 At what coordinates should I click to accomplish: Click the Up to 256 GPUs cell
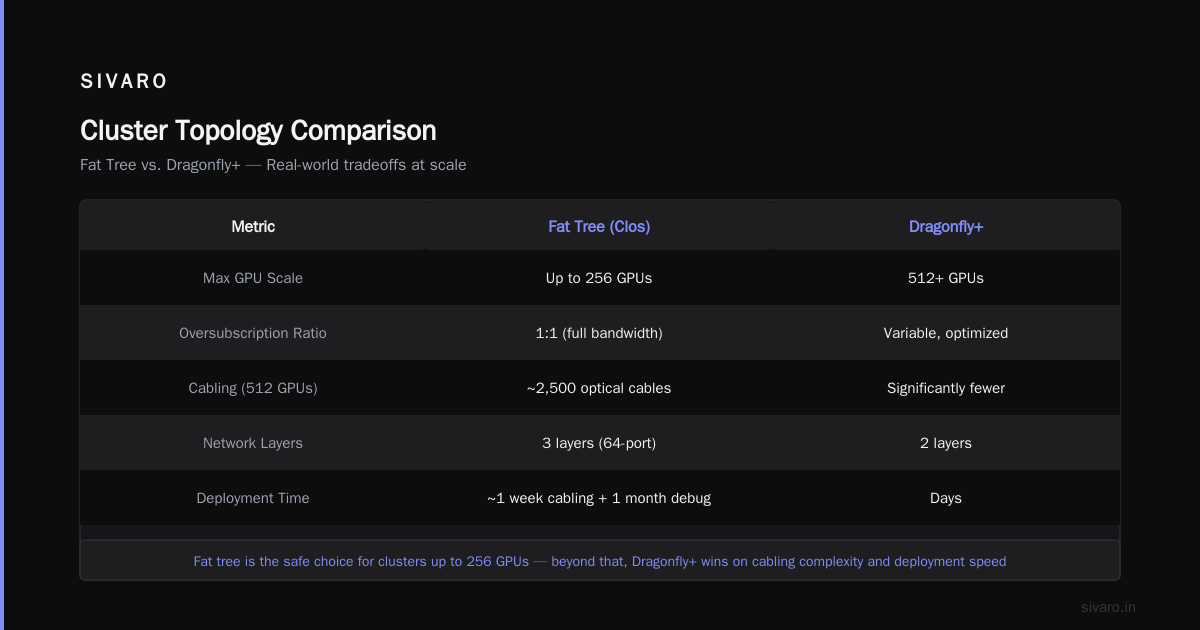(x=599, y=278)
